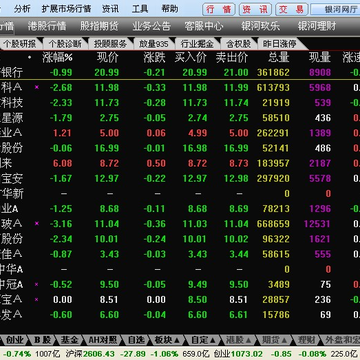Expand the 板块▲ bottom tab menu

coord(167,340)
